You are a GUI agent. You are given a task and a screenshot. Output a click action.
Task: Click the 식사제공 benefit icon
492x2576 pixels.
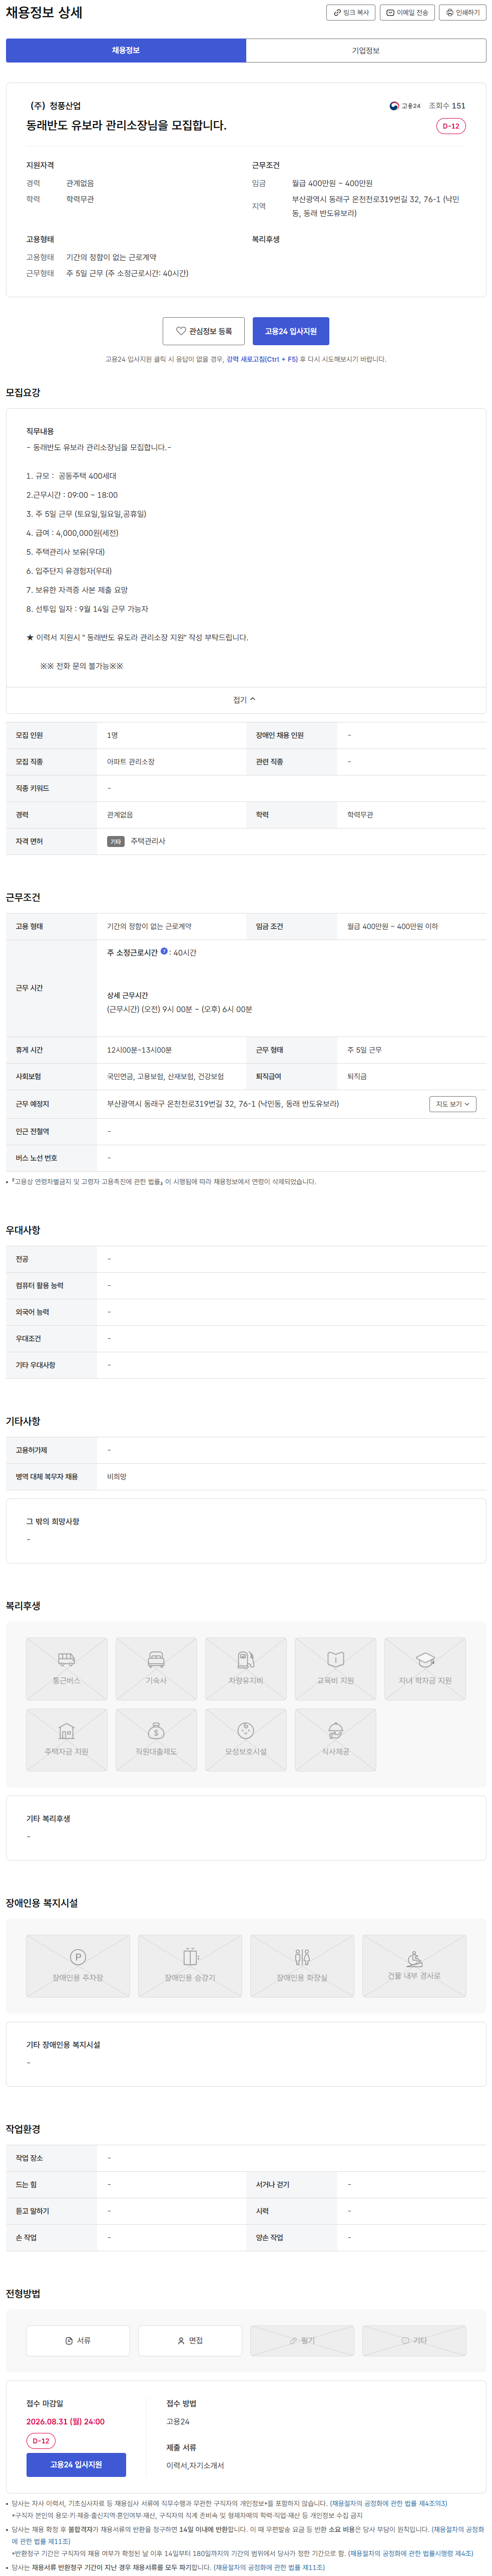tap(336, 1740)
